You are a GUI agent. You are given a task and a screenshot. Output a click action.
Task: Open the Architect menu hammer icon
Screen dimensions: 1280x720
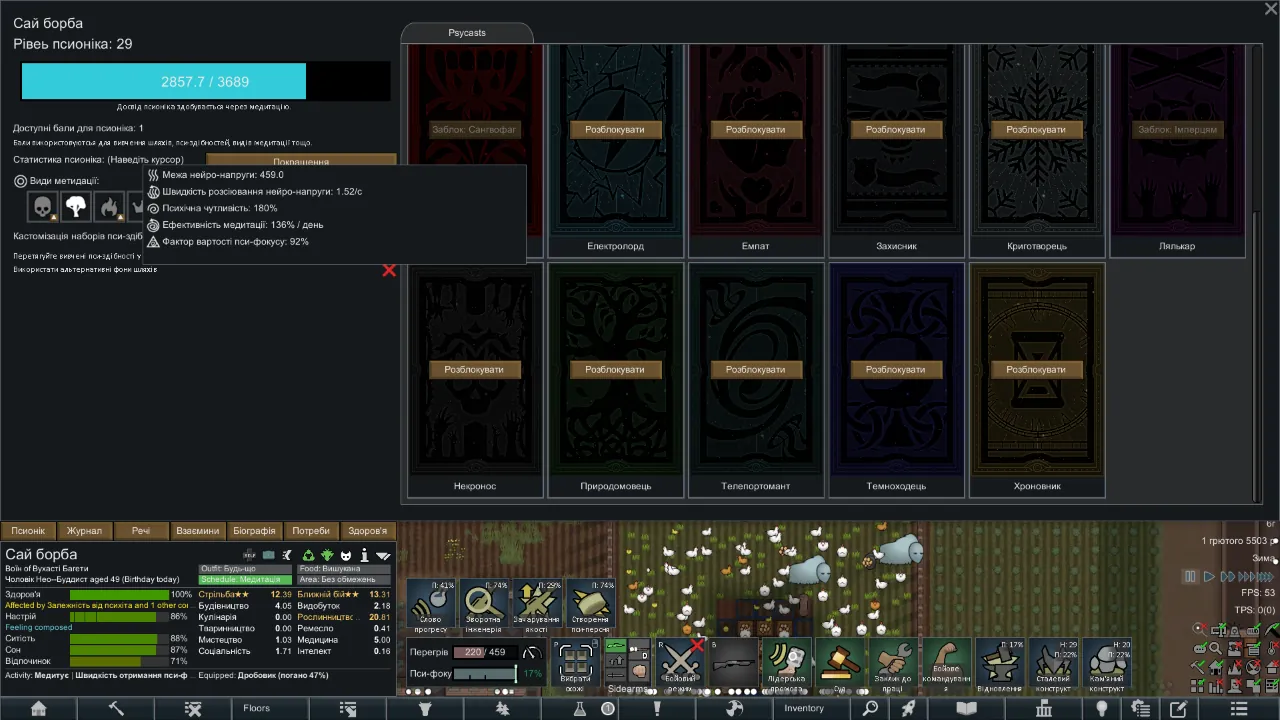click(x=116, y=708)
